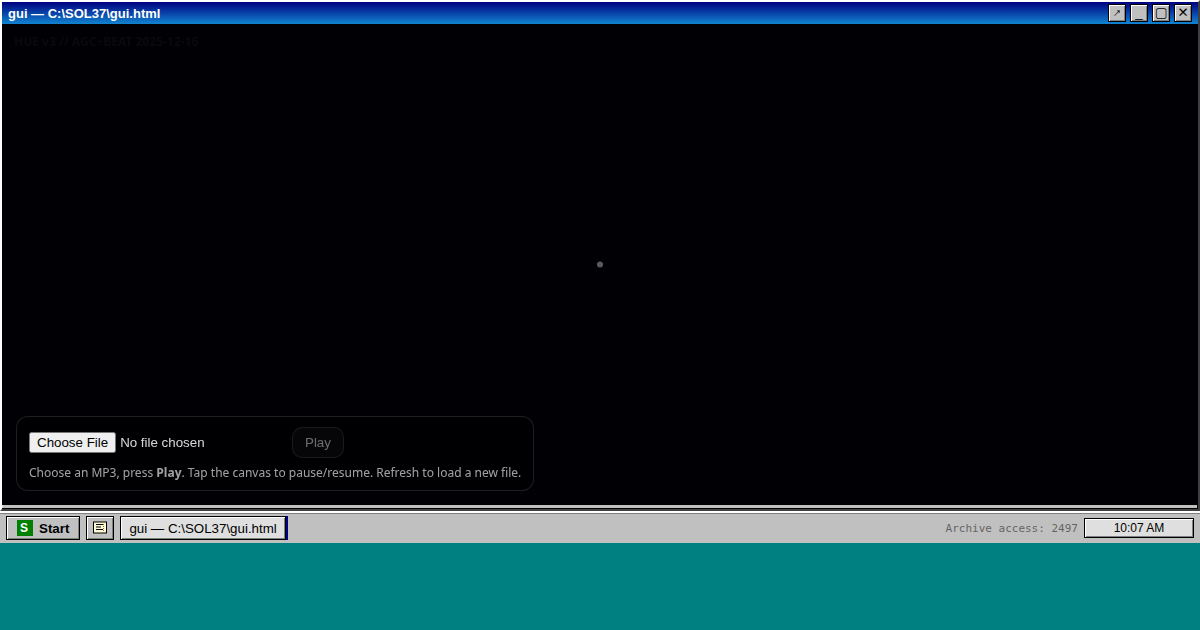Open the Start menu
The height and width of the screenshot is (630, 1200).
(x=43, y=528)
